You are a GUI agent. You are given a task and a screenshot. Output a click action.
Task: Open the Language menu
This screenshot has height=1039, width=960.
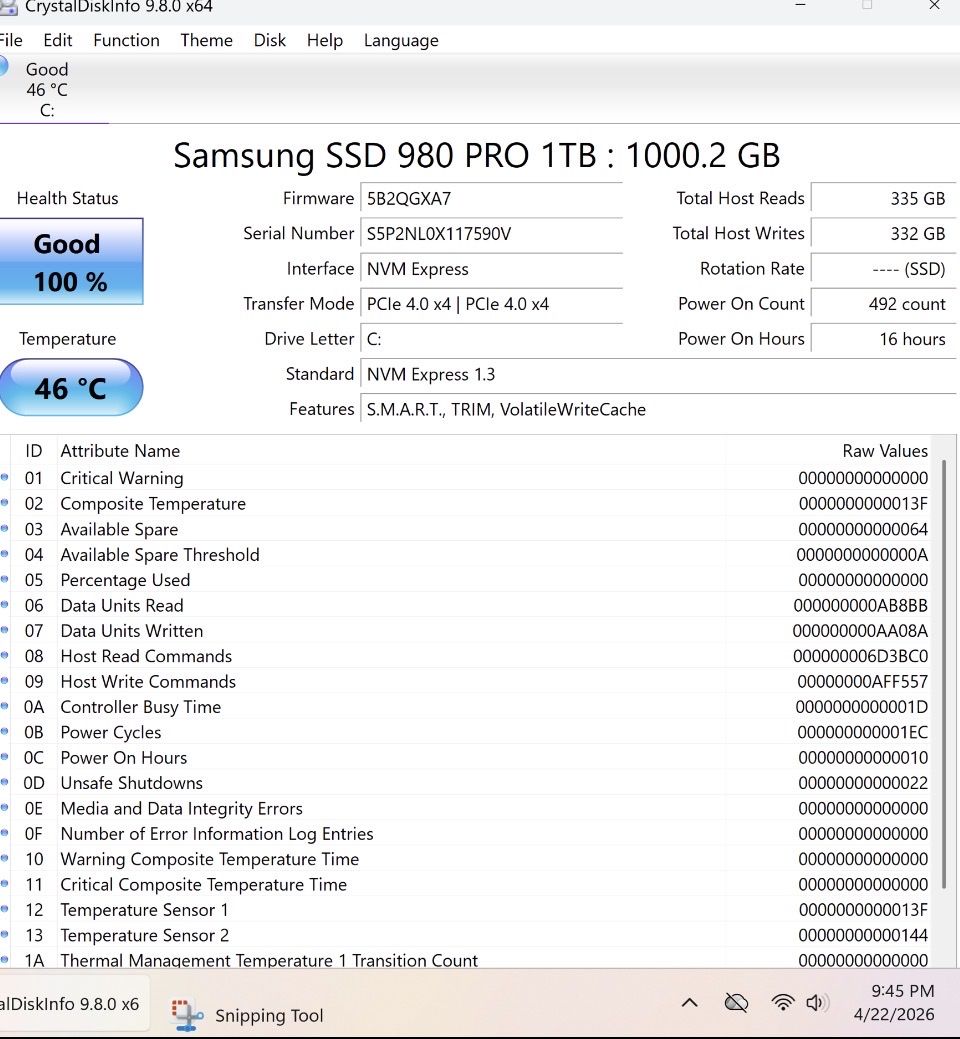[400, 40]
